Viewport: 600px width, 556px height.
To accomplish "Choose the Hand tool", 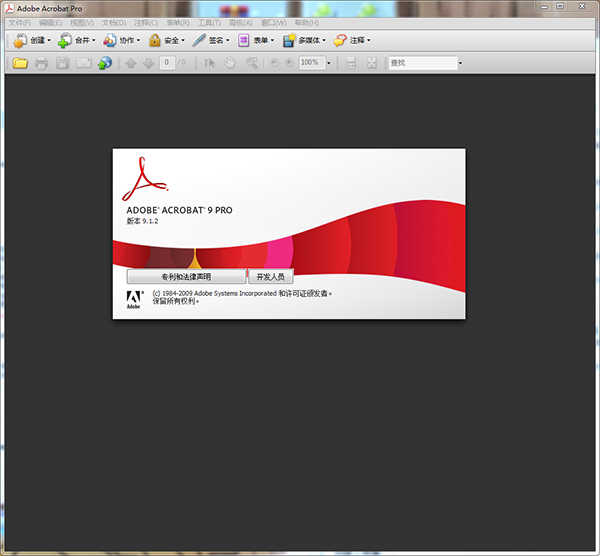I will pos(230,63).
